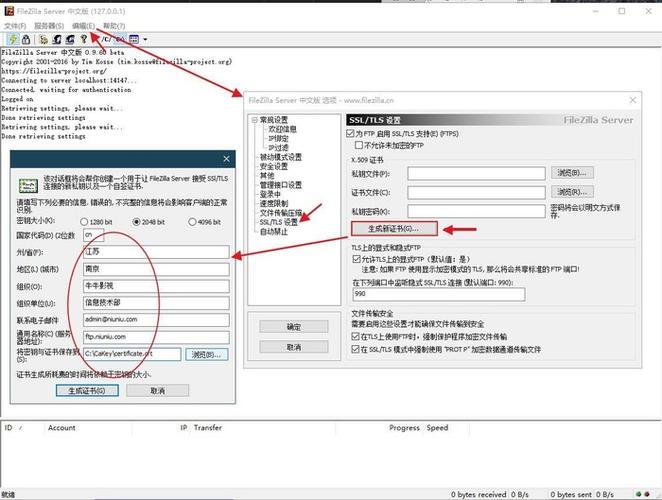Select 文件传输压缩 in the settings tree
Screen dimensions: 662x500
(281, 213)
